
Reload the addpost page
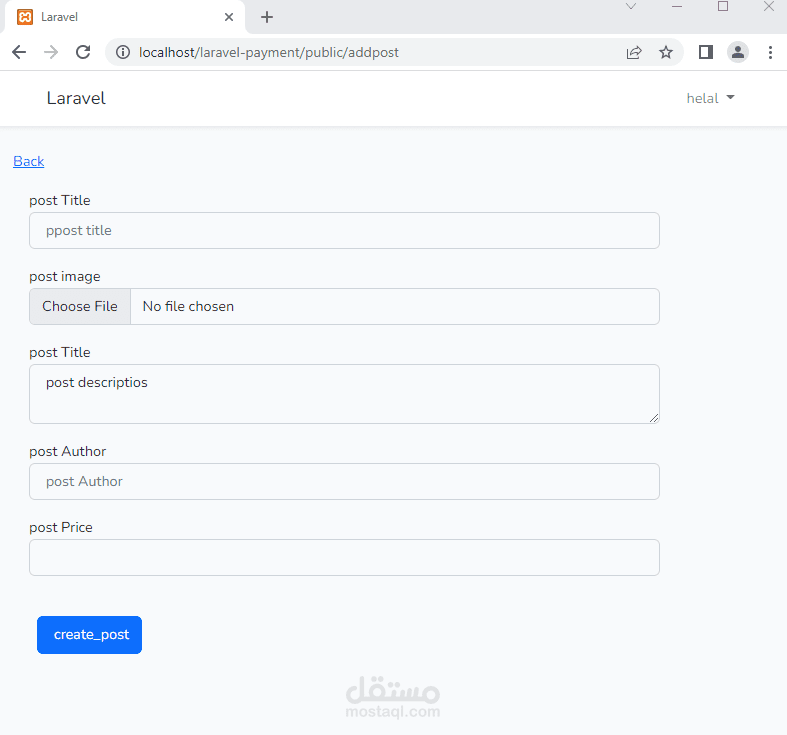coord(83,52)
